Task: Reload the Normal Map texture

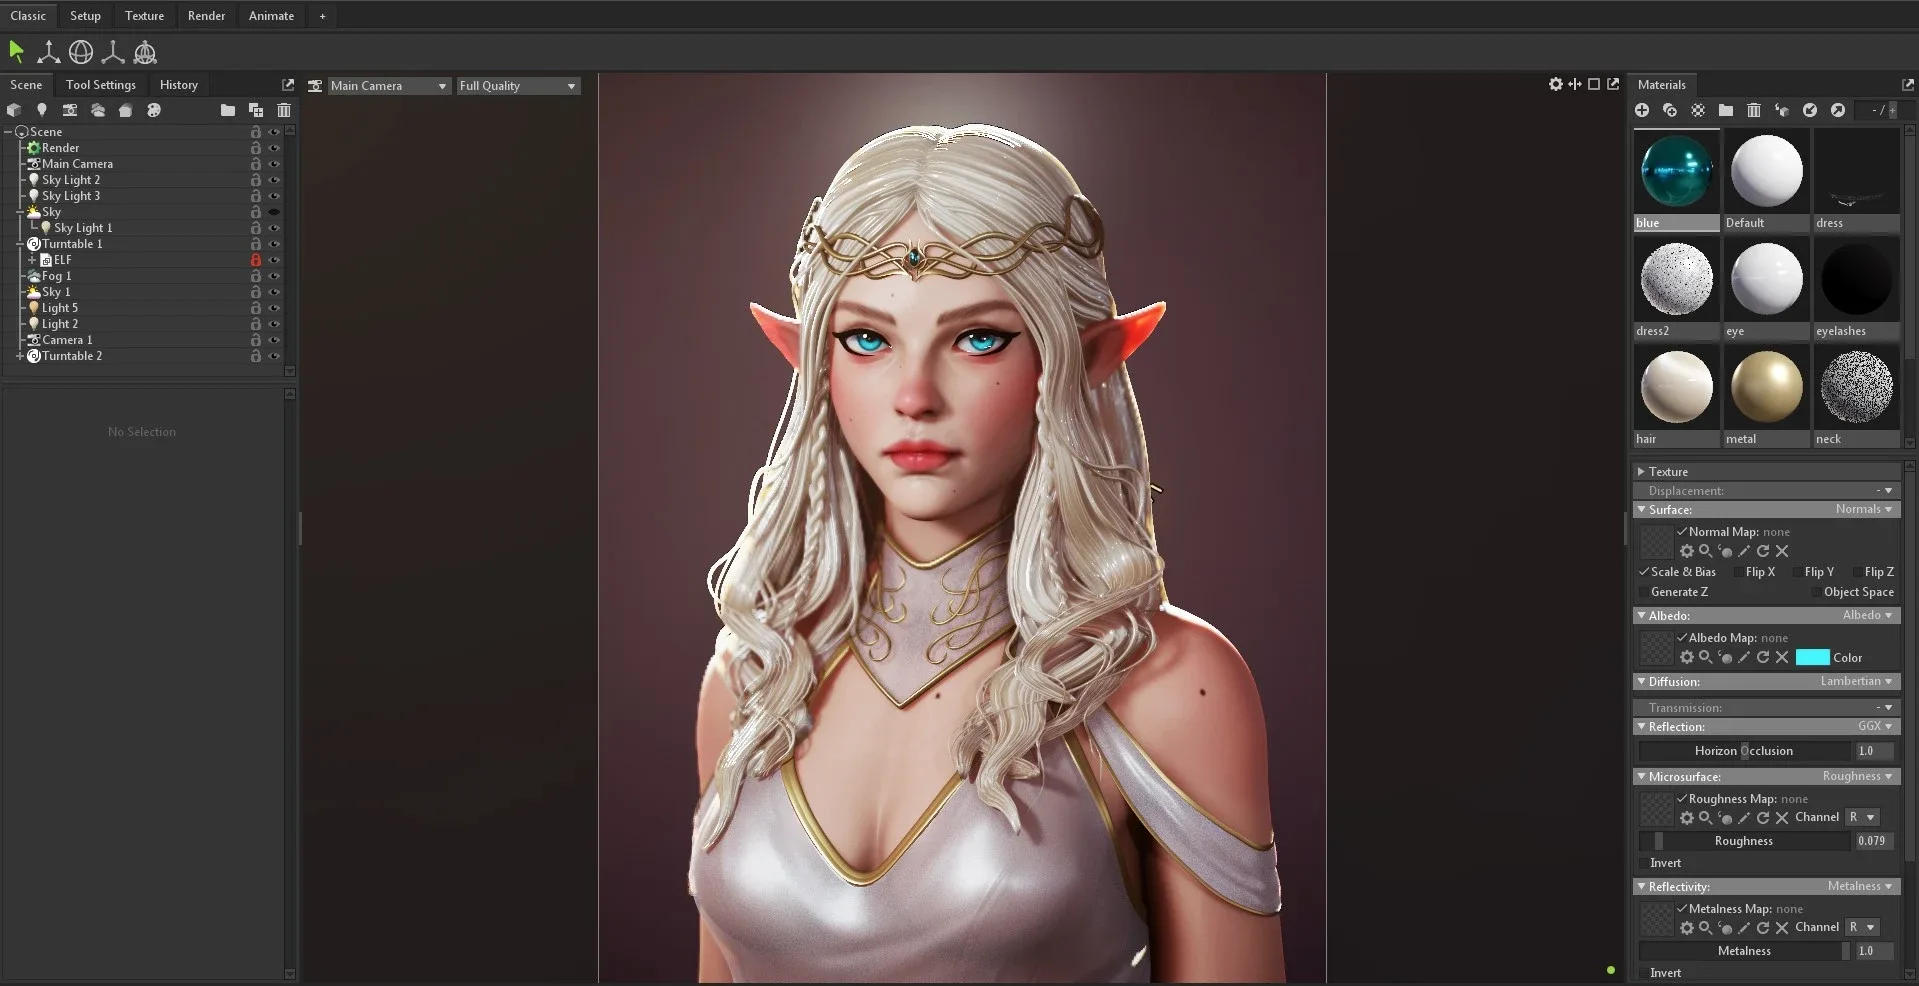Action: pyautogui.click(x=1763, y=551)
